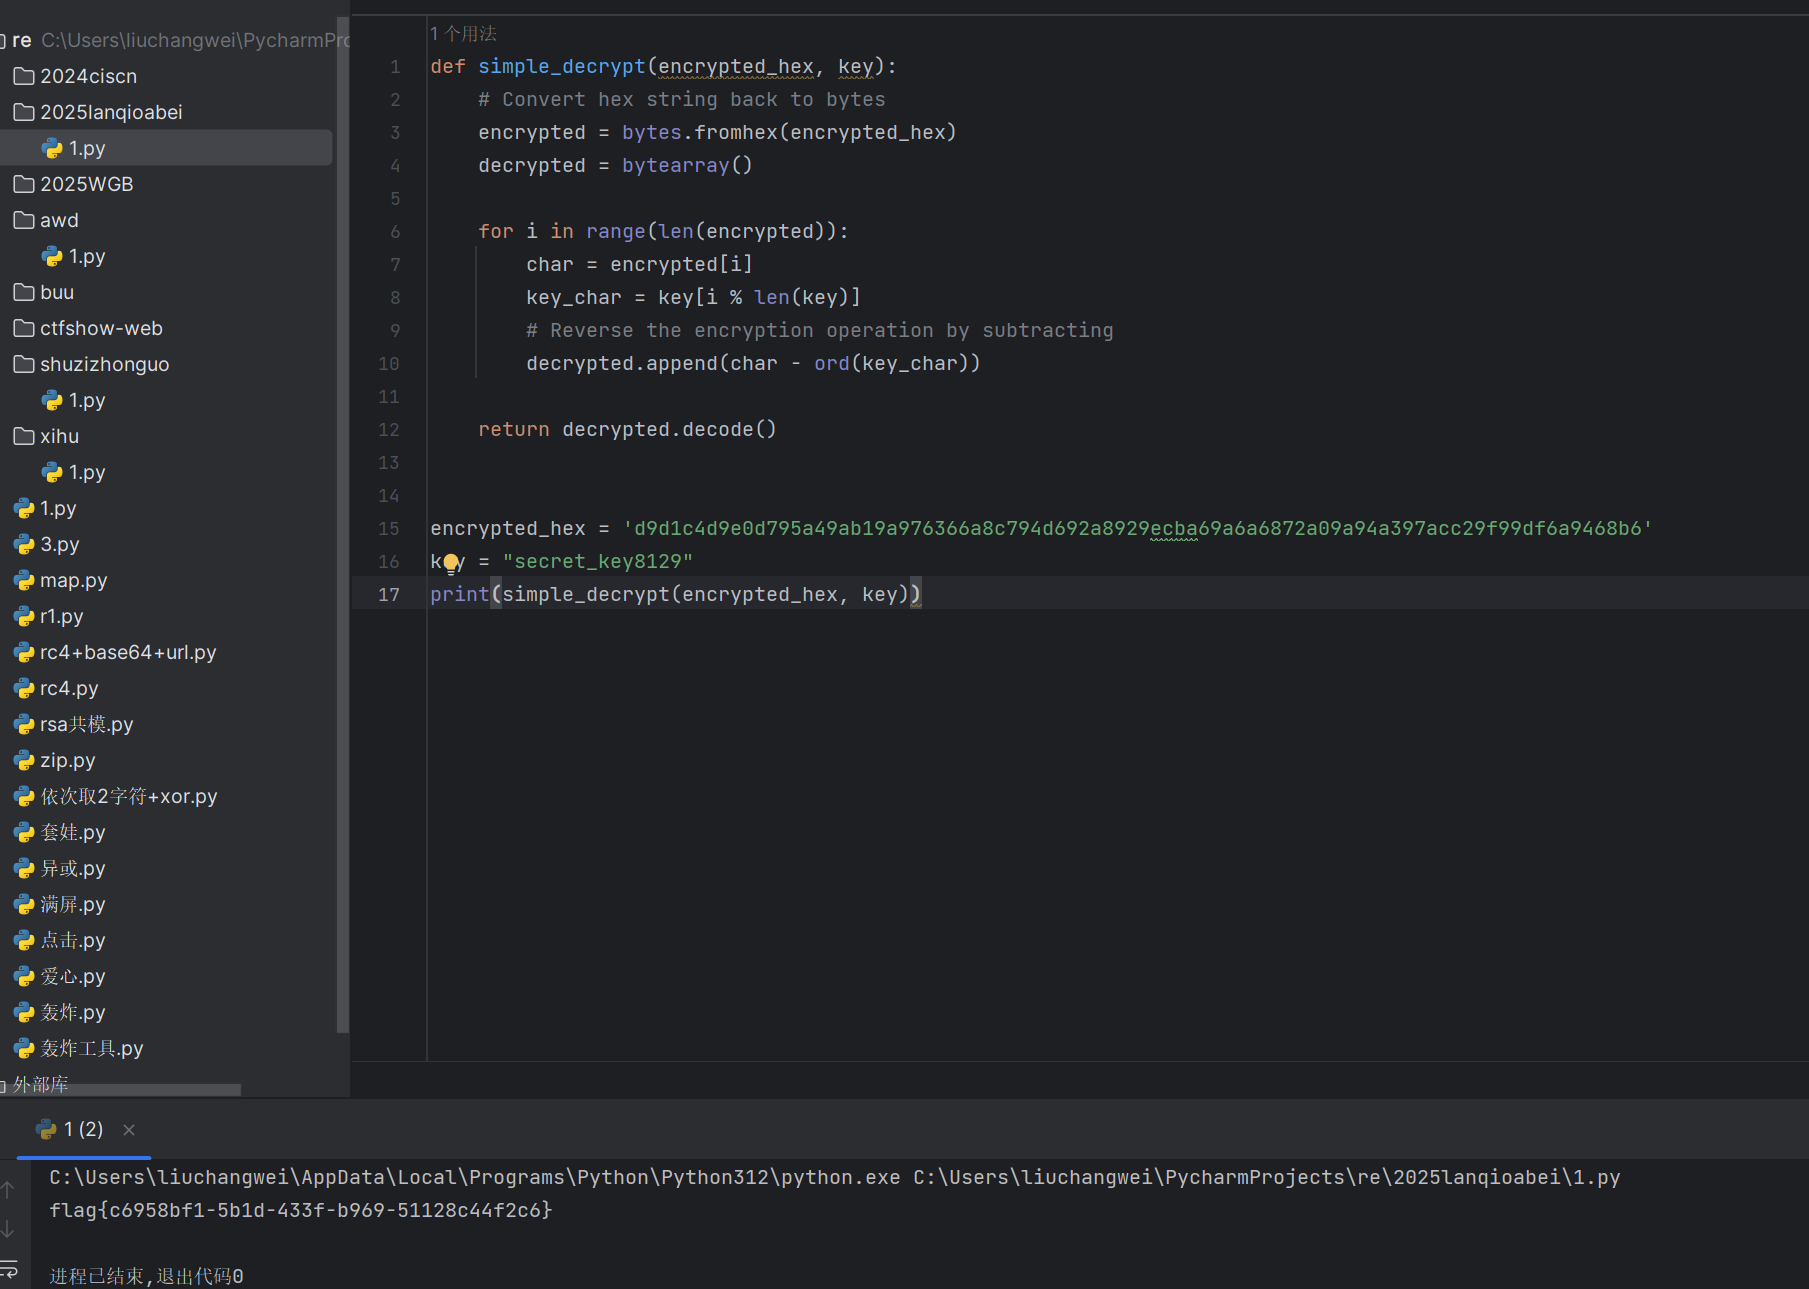
Task: Click the lightbulb intention icon on line 16
Action: click(x=451, y=563)
